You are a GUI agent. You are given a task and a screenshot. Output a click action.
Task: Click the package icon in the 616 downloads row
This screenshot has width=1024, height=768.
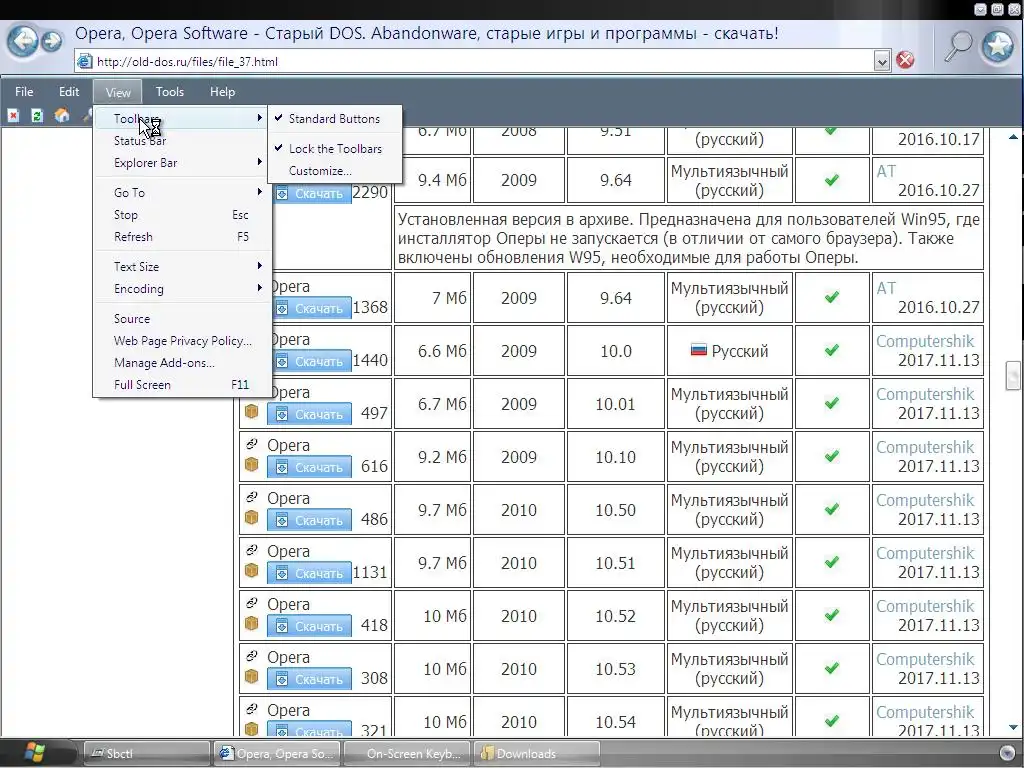(251, 465)
